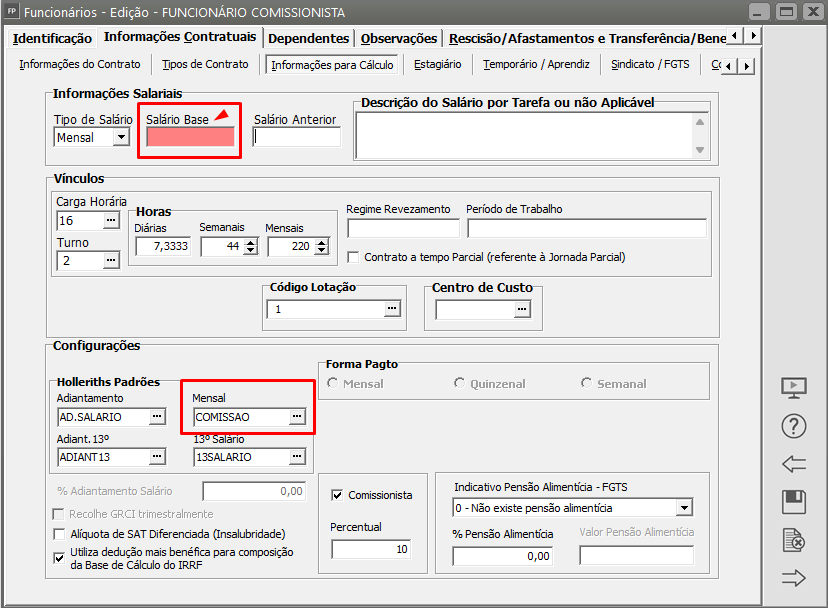Image resolution: width=828 pixels, height=608 pixels.
Task: Toggle Alíquota de SAT Diferenciada checkbox
Action: (59, 534)
